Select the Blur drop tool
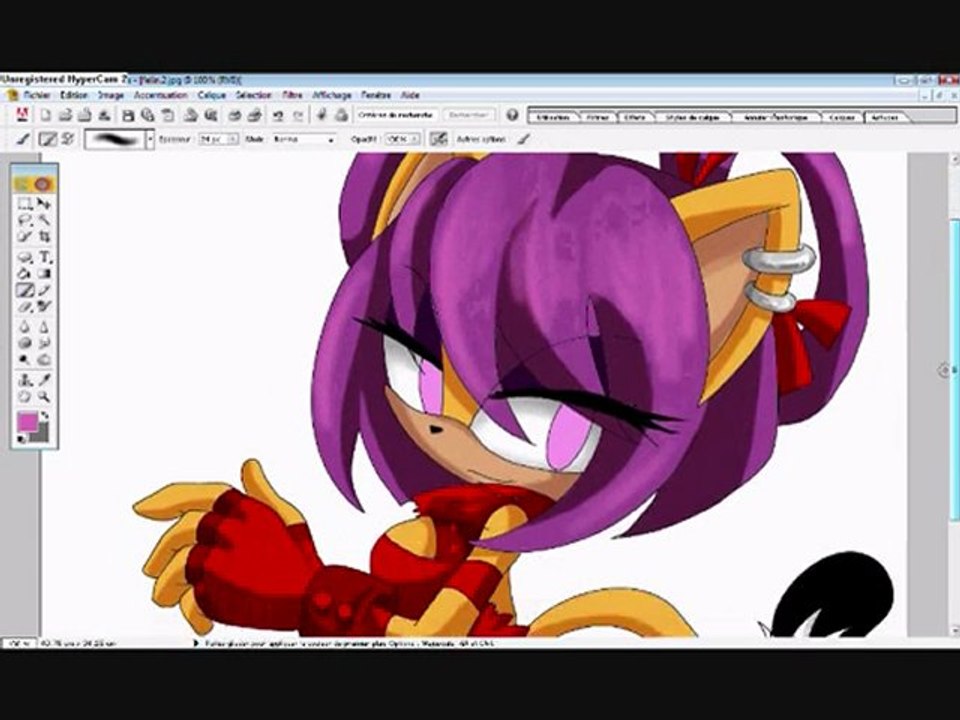The image size is (960, 720). click(24, 327)
